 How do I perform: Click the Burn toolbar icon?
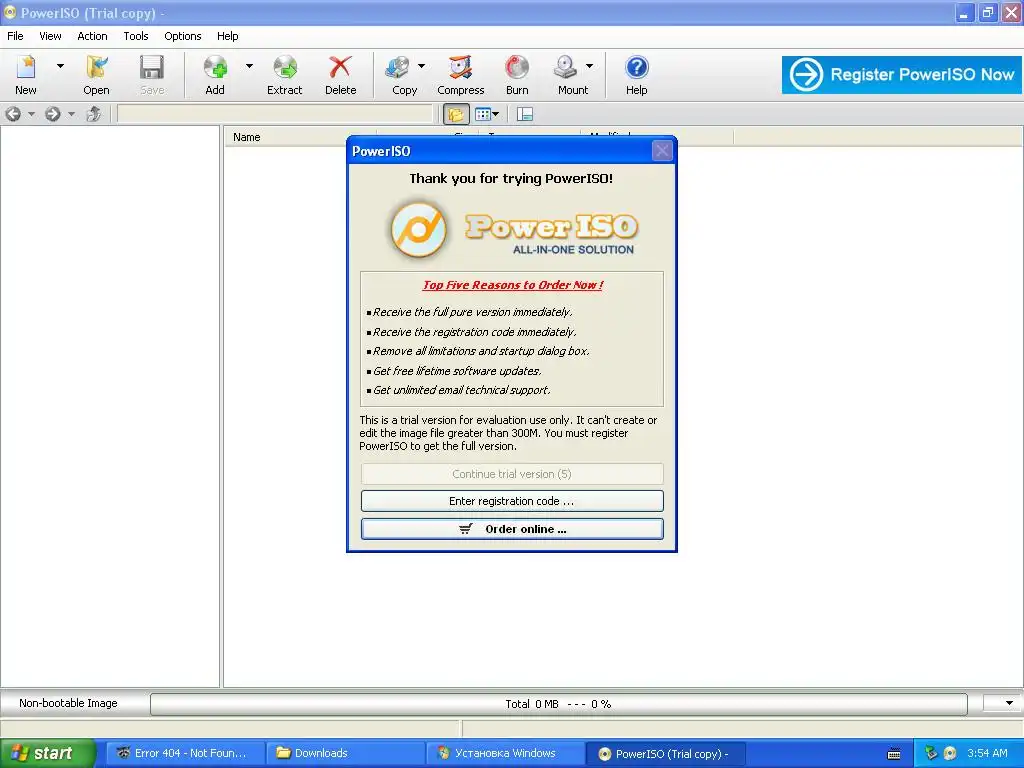[517, 74]
